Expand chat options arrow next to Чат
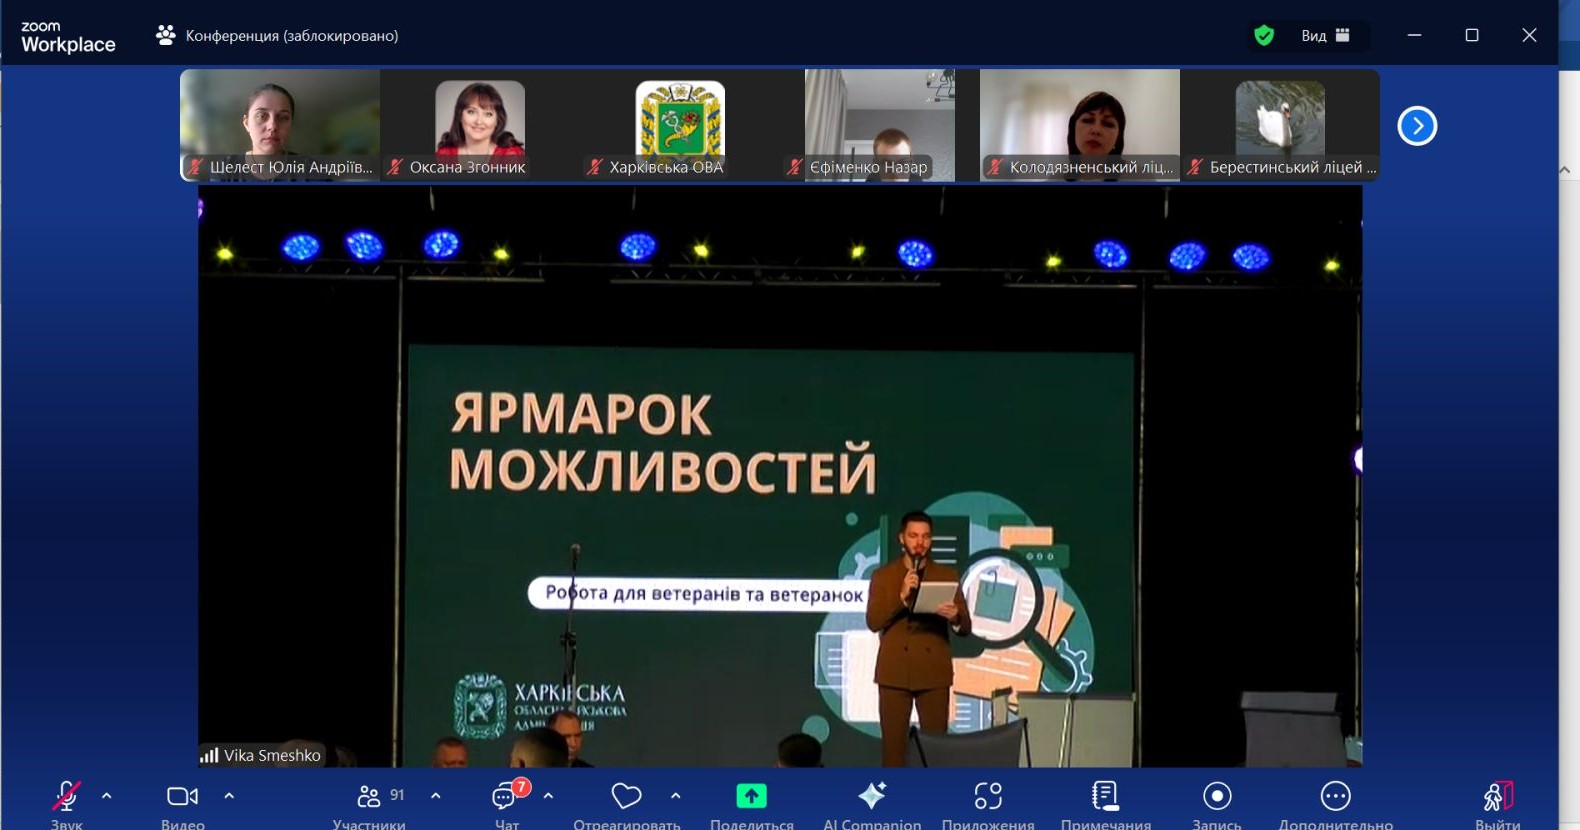Image resolution: width=1580 pixels, height=830 pixels. pyautogui.click(x=548, y=796)
